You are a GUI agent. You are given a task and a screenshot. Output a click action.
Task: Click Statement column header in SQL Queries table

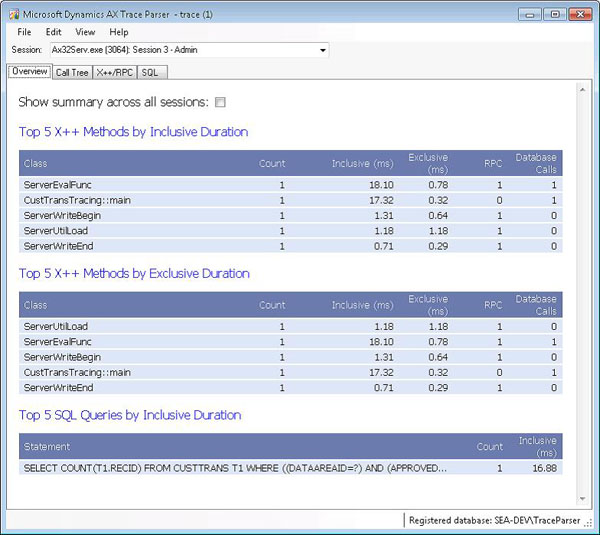[47, 446]
